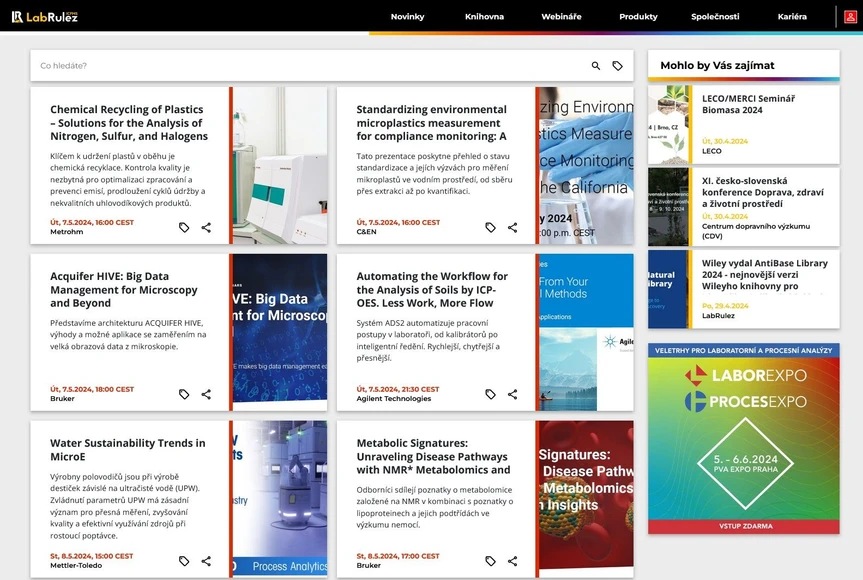Viewport: 863px width, 580px height.
Task: Click 'Út, 7.5.2024, 21:30 CEST' date
Action: pyautogui.click(x=398, y=389)
